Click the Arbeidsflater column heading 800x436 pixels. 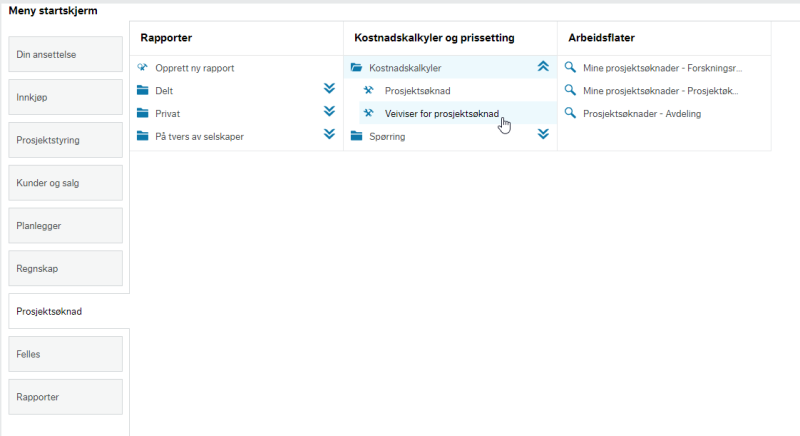pyautogui.click(x=602, y=38)
